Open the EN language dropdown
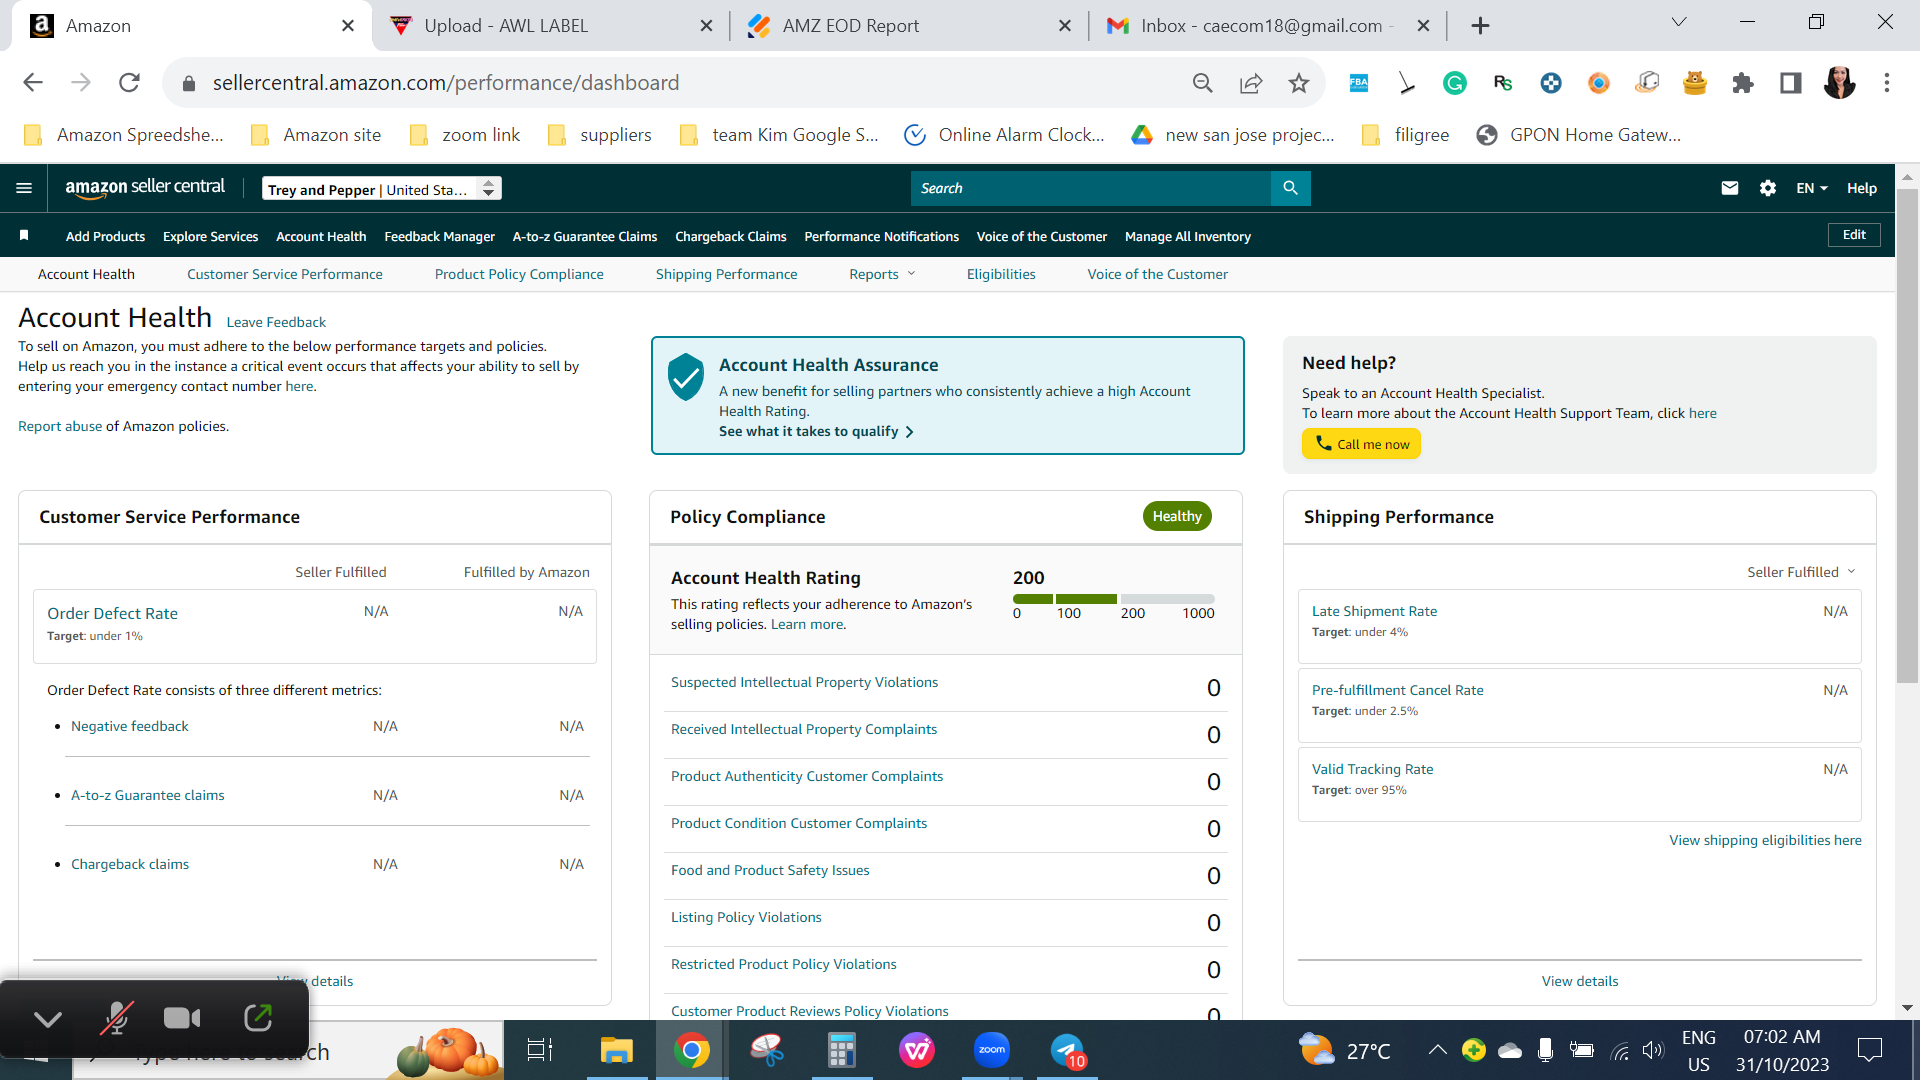 click(x=1811, y=188)
